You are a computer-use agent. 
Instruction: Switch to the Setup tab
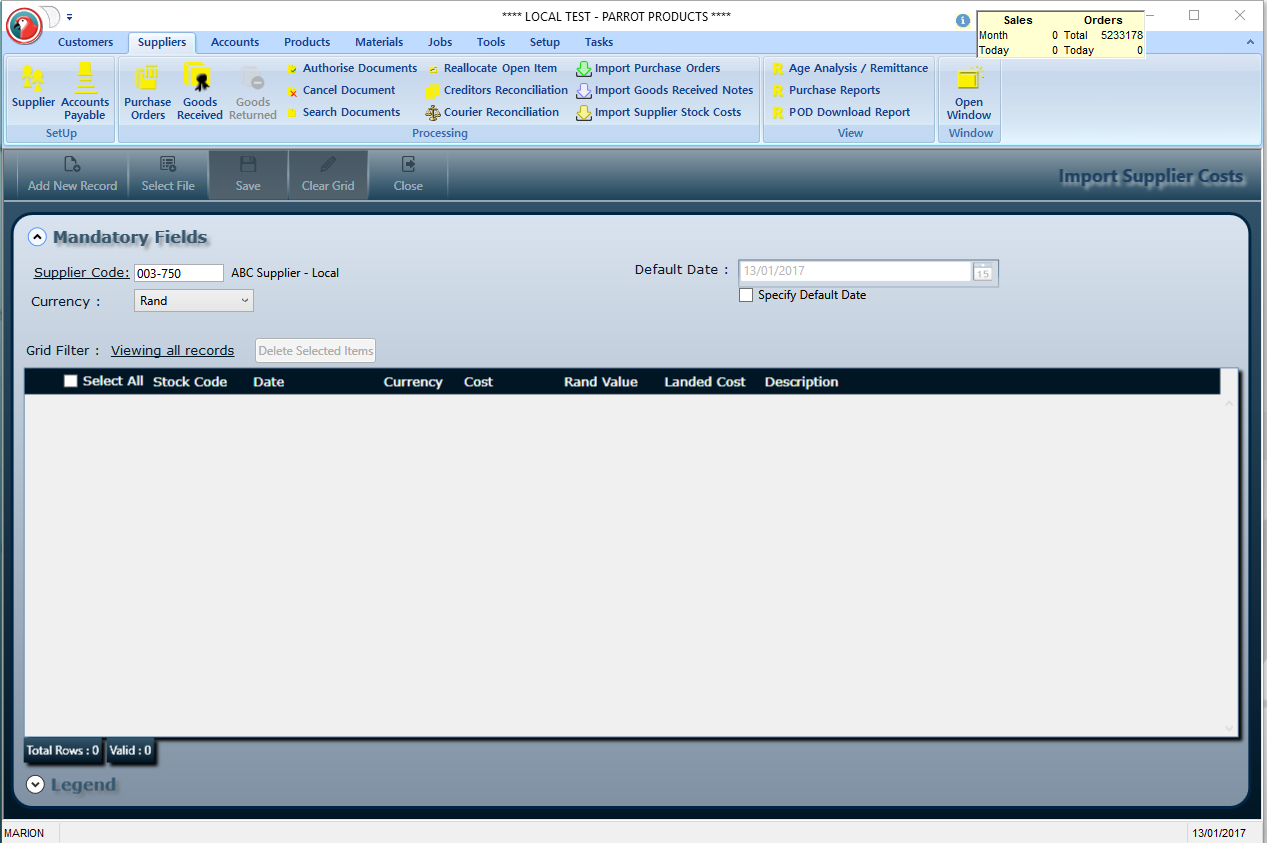545,42
